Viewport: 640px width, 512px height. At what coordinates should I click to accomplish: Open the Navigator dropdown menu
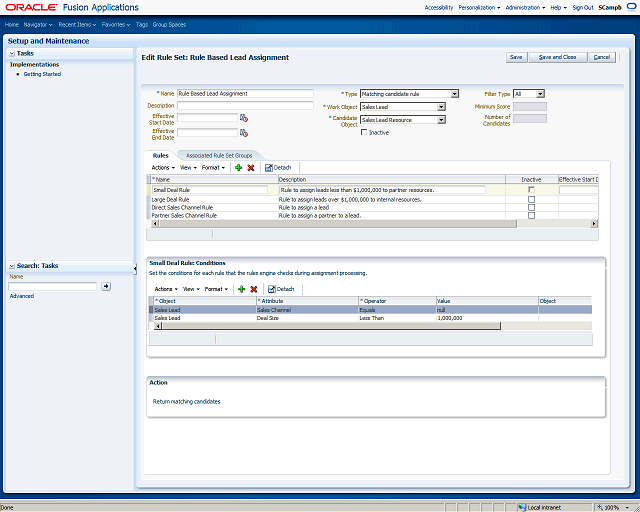pos(38,24)
